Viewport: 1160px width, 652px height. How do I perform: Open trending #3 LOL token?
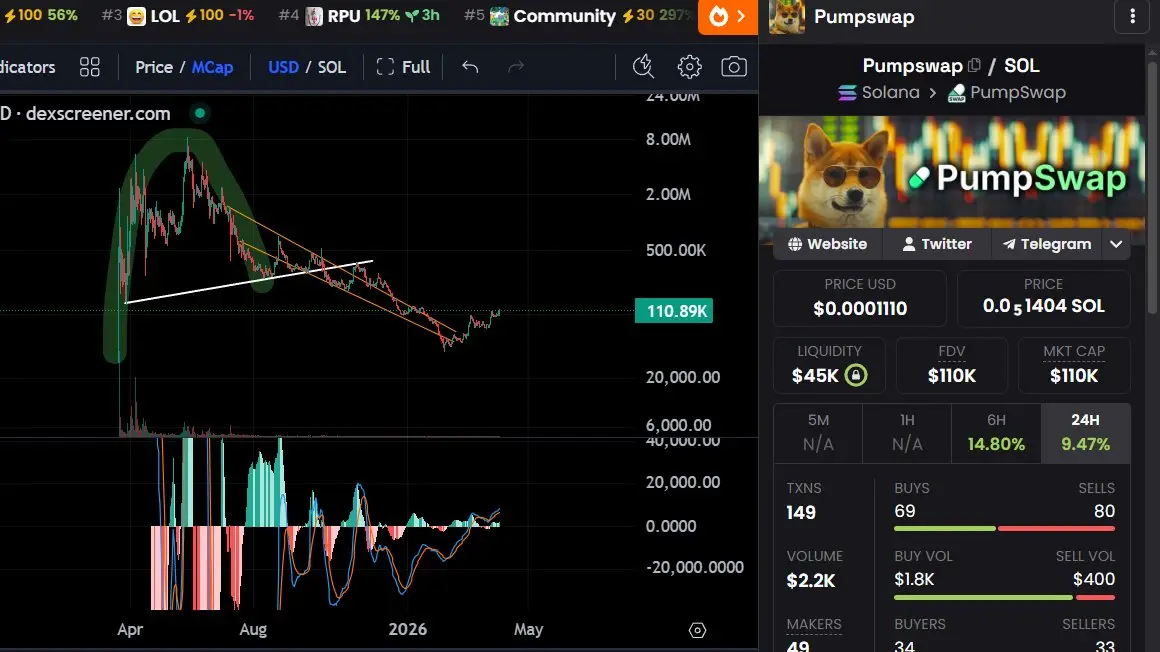(x=178, y=16)
